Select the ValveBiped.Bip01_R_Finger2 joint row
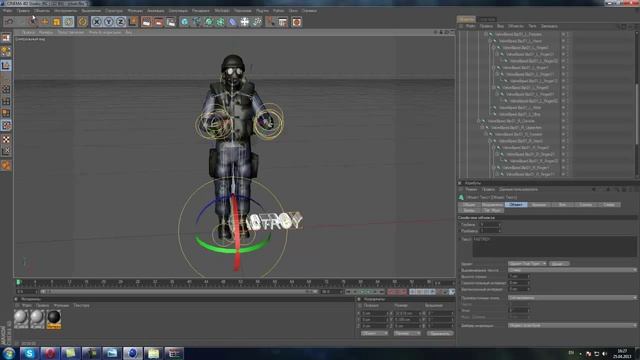 coord(525,147)
